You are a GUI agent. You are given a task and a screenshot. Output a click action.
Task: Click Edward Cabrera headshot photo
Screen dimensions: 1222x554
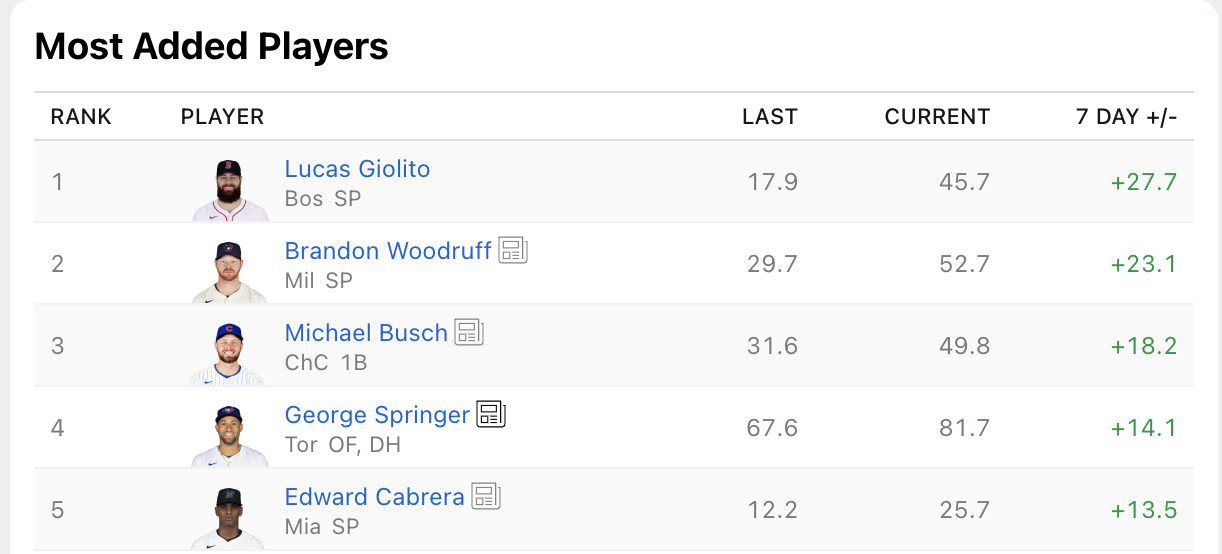[x=230, y=518]
